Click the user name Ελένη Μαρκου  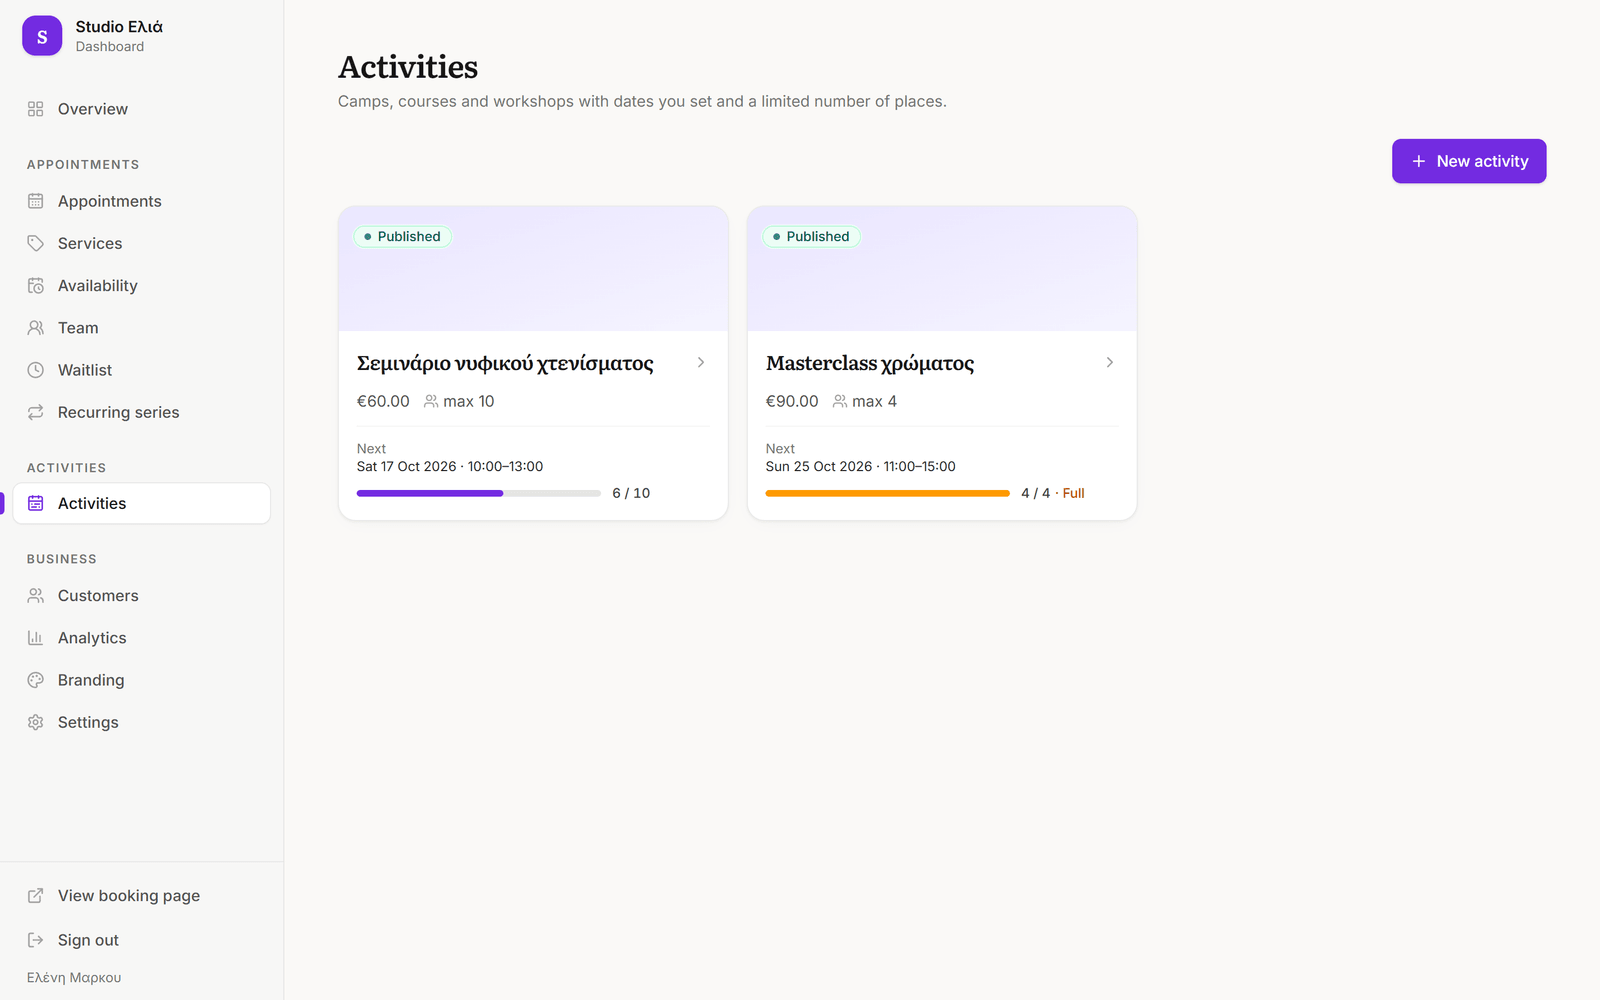click(x=74, y=978)
